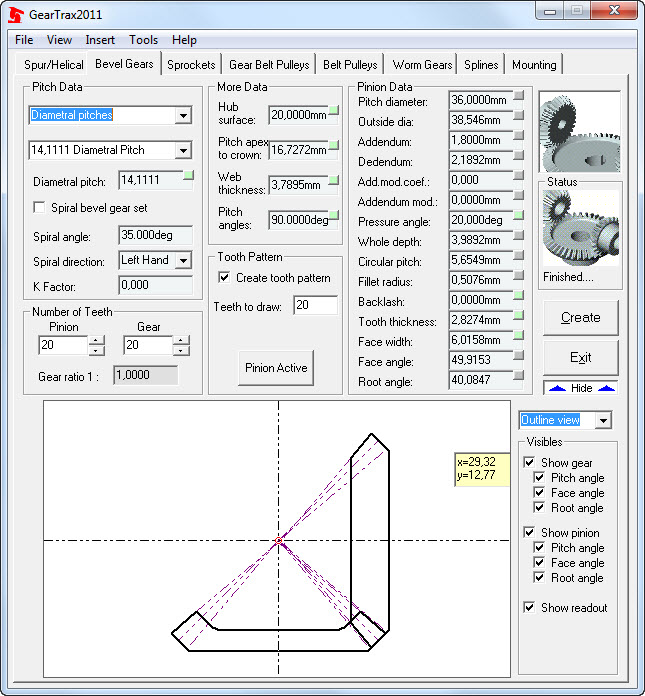Click the Teeth to draw input field

point(315,305)
